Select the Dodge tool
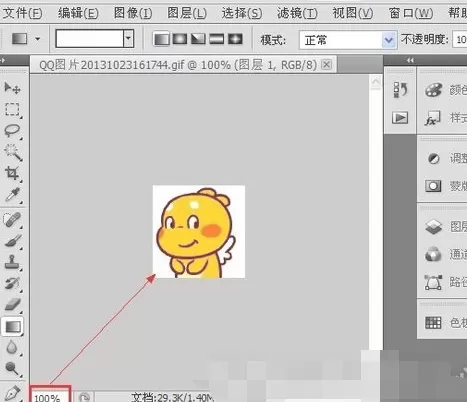This screenshot has height=402, width=467. click(12, 369)
